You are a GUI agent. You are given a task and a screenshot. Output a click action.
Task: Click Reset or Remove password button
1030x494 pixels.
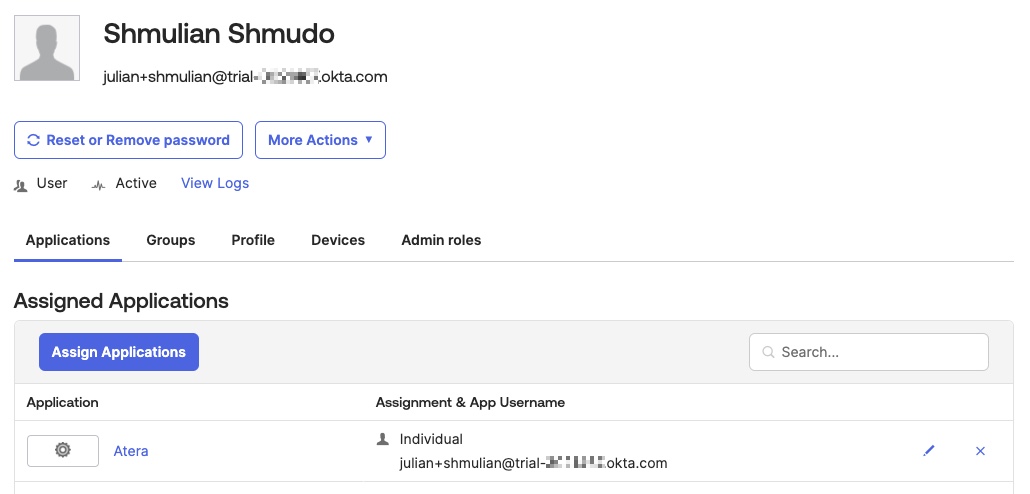coord(128,140)
